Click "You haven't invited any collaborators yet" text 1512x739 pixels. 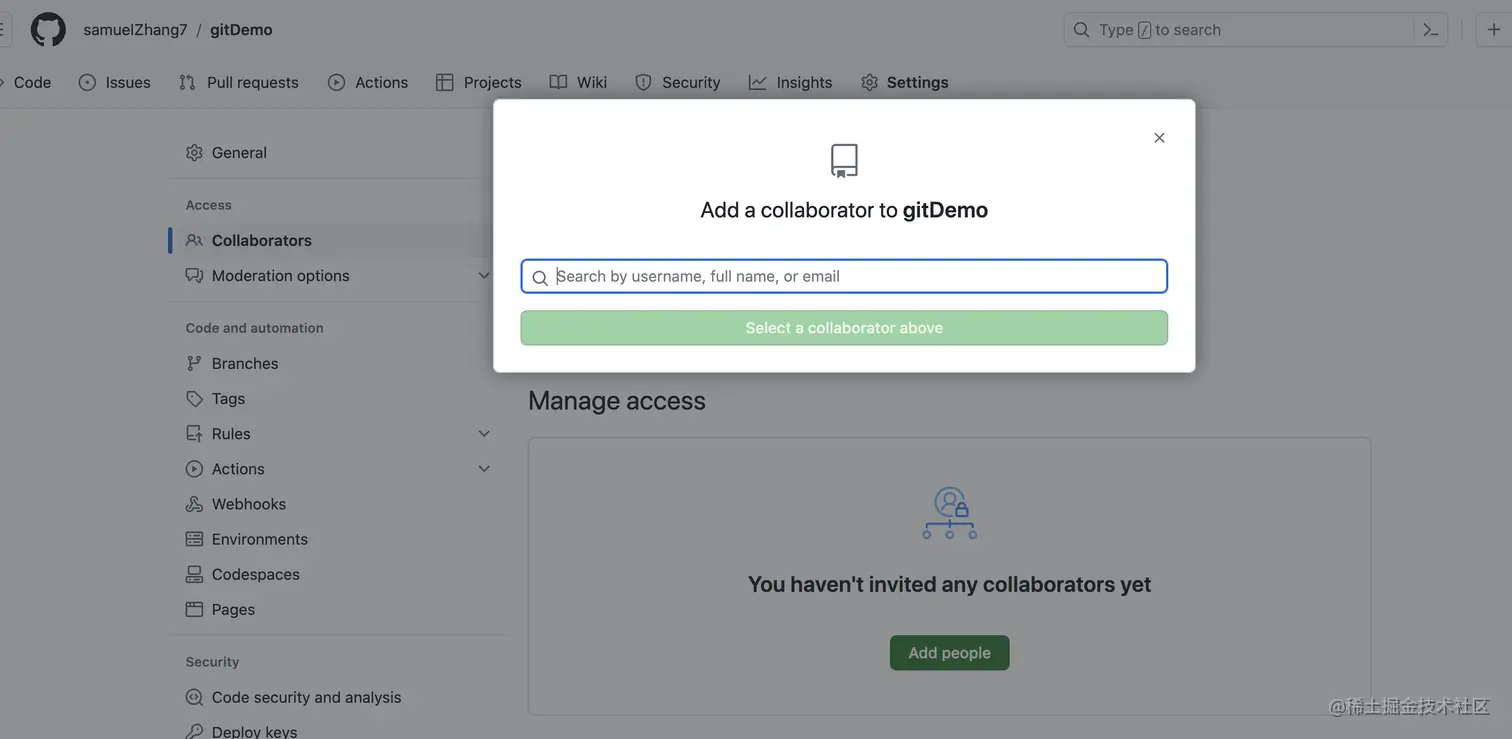(x=950, y=584)
